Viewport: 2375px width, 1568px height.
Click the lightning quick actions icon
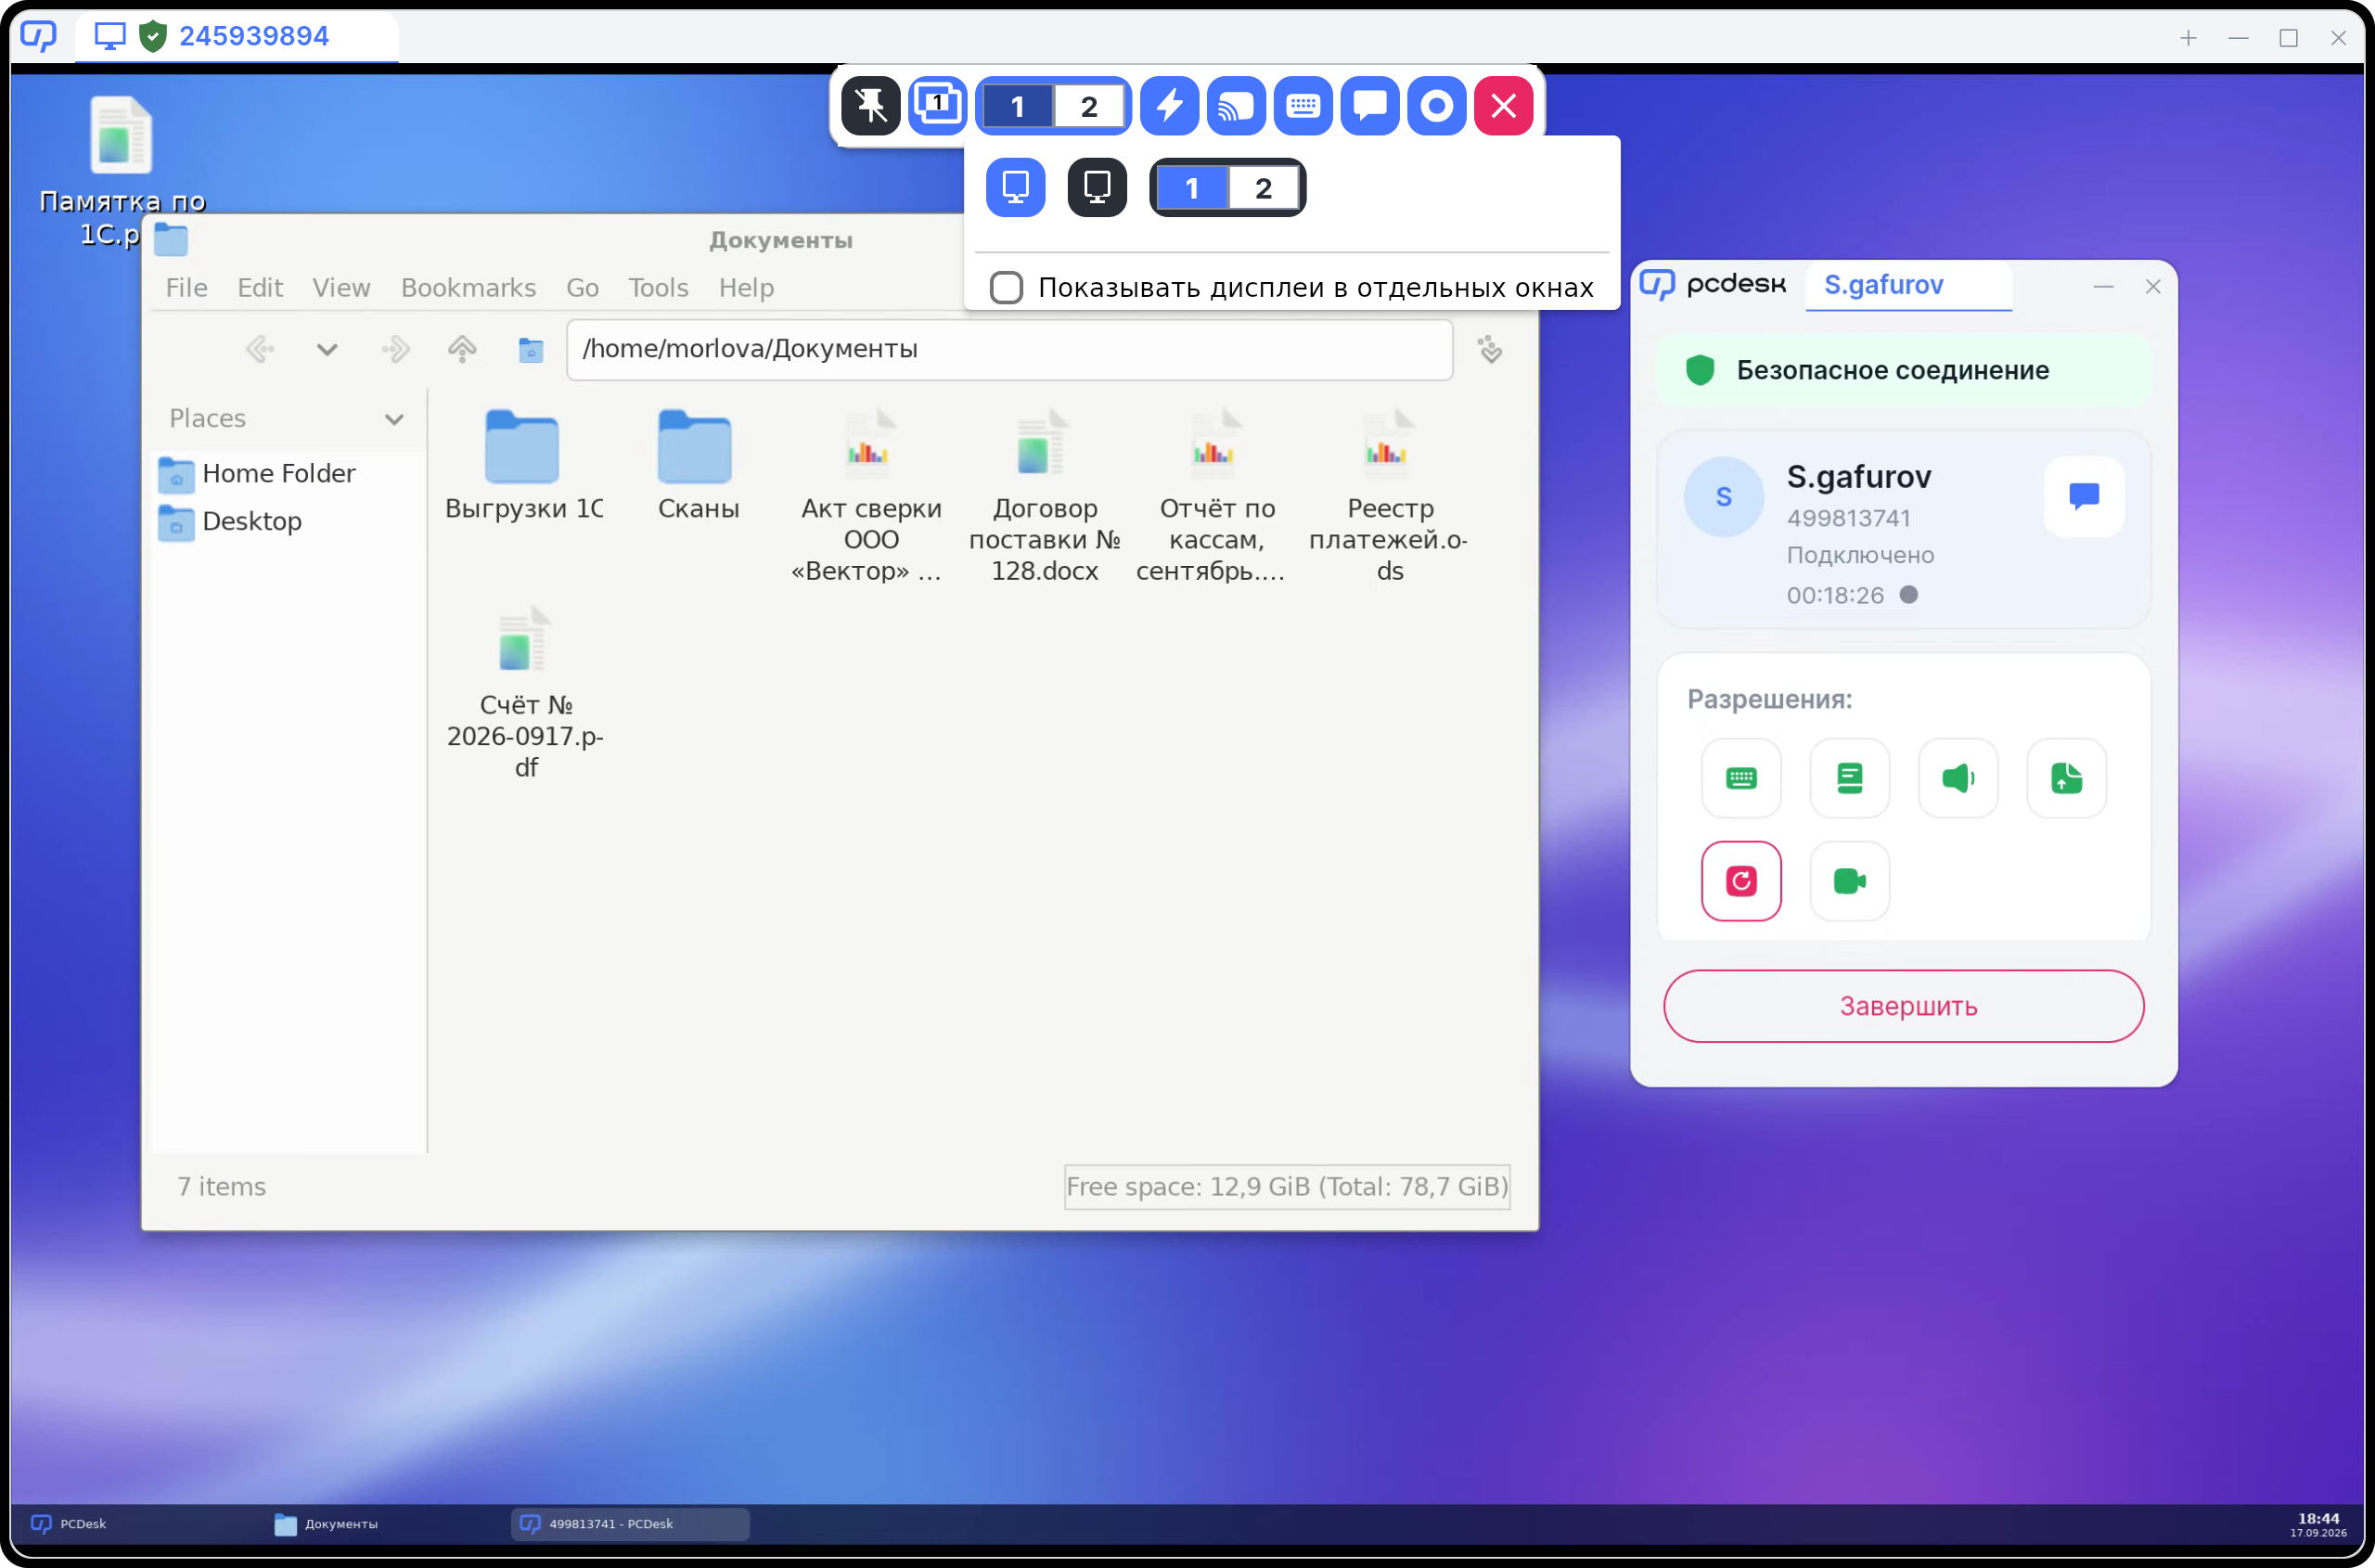coord(1169,105)
